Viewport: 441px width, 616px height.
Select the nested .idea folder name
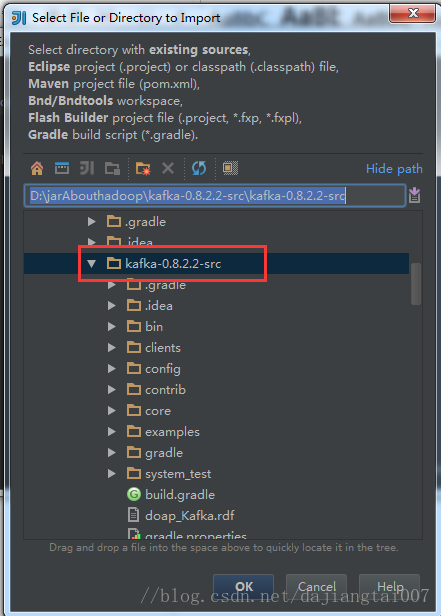click(x=159, y=306)
